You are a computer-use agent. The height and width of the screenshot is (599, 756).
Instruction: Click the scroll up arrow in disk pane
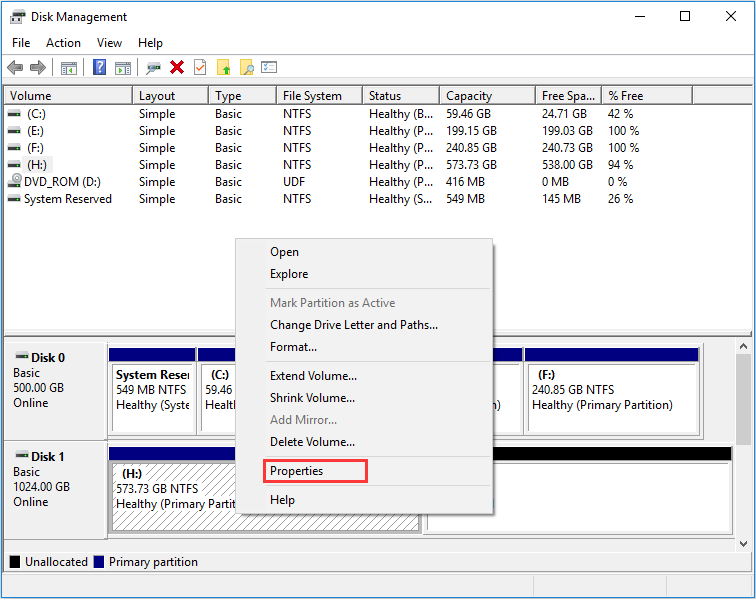click(x=743, y=346)
